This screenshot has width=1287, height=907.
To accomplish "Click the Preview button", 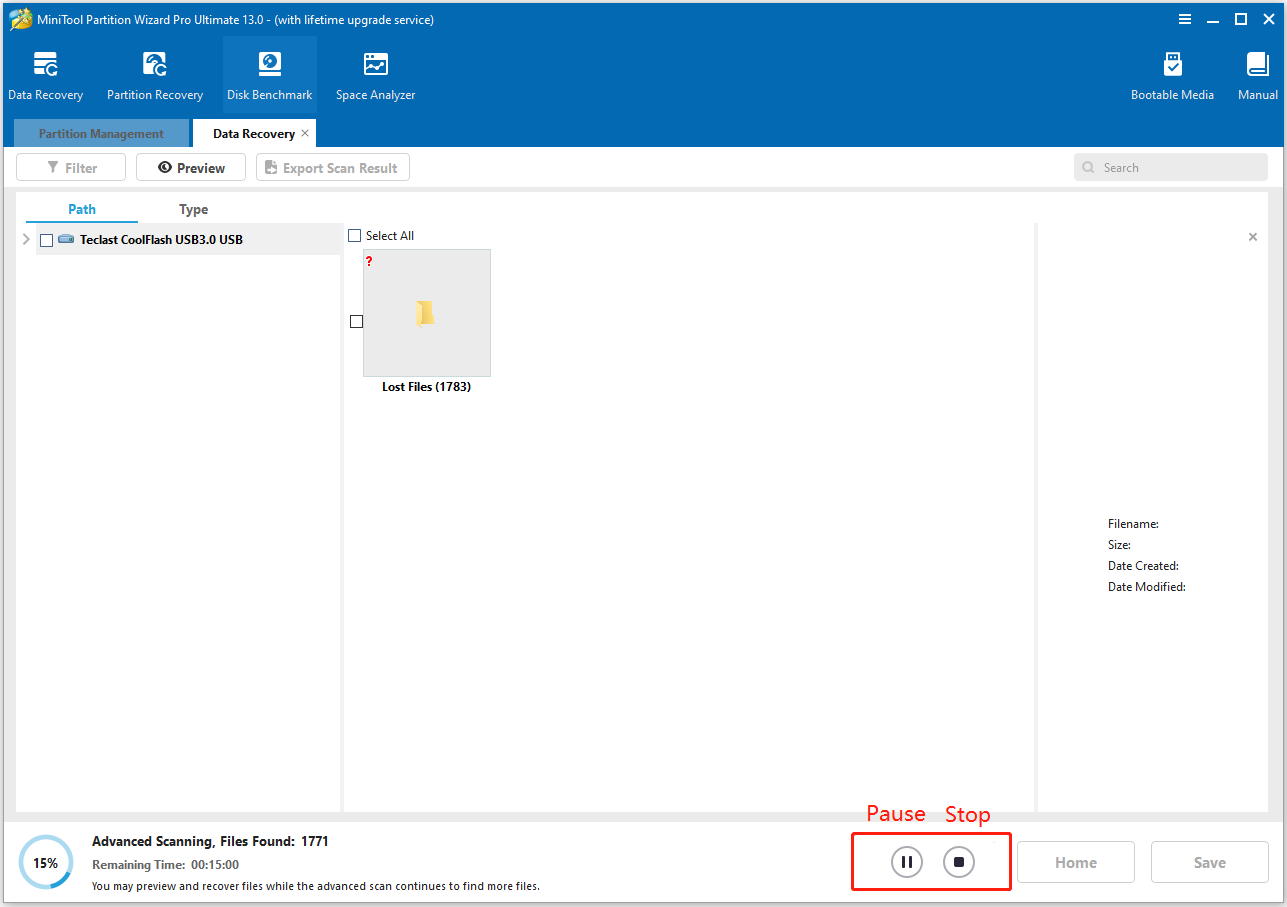I will point(191,168).
